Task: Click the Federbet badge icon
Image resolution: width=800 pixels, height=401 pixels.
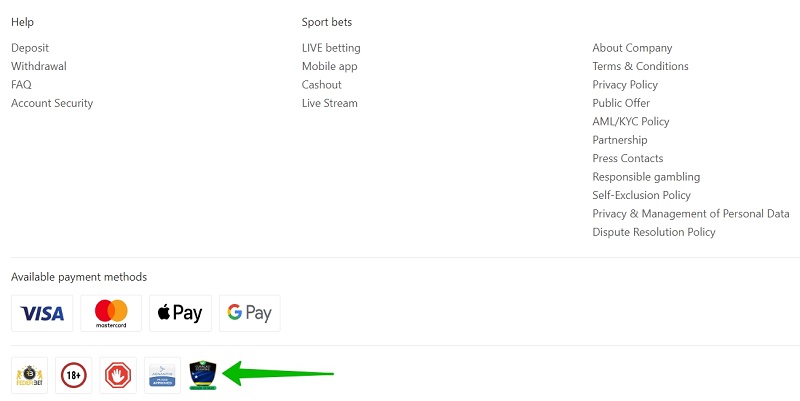Action: click(x=30, y=375)
